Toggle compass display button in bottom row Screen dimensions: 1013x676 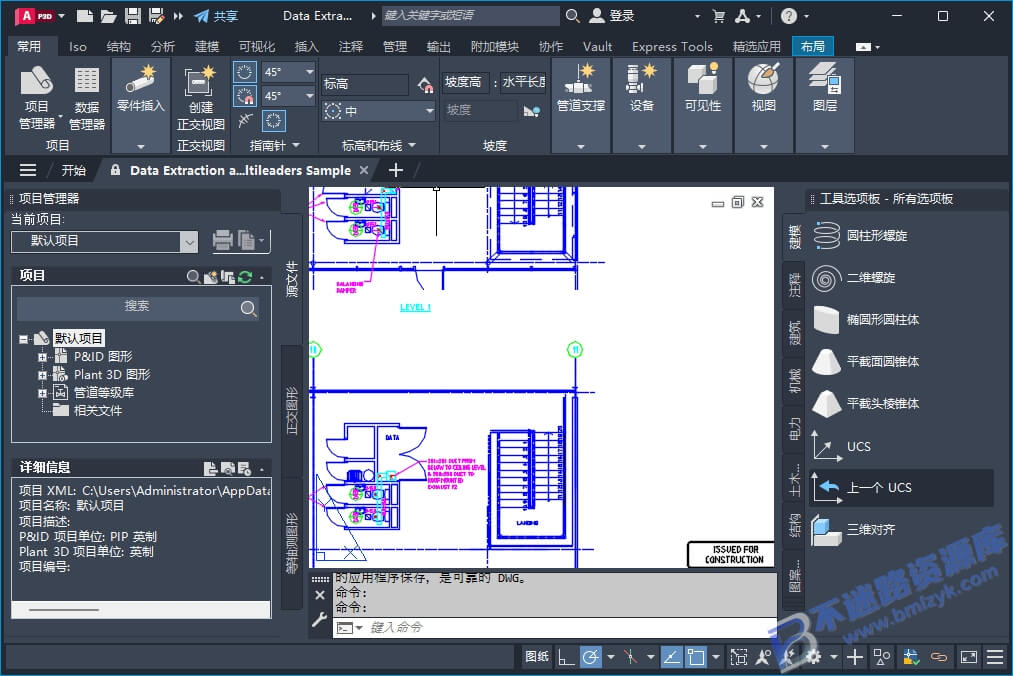tap(273, 120)
